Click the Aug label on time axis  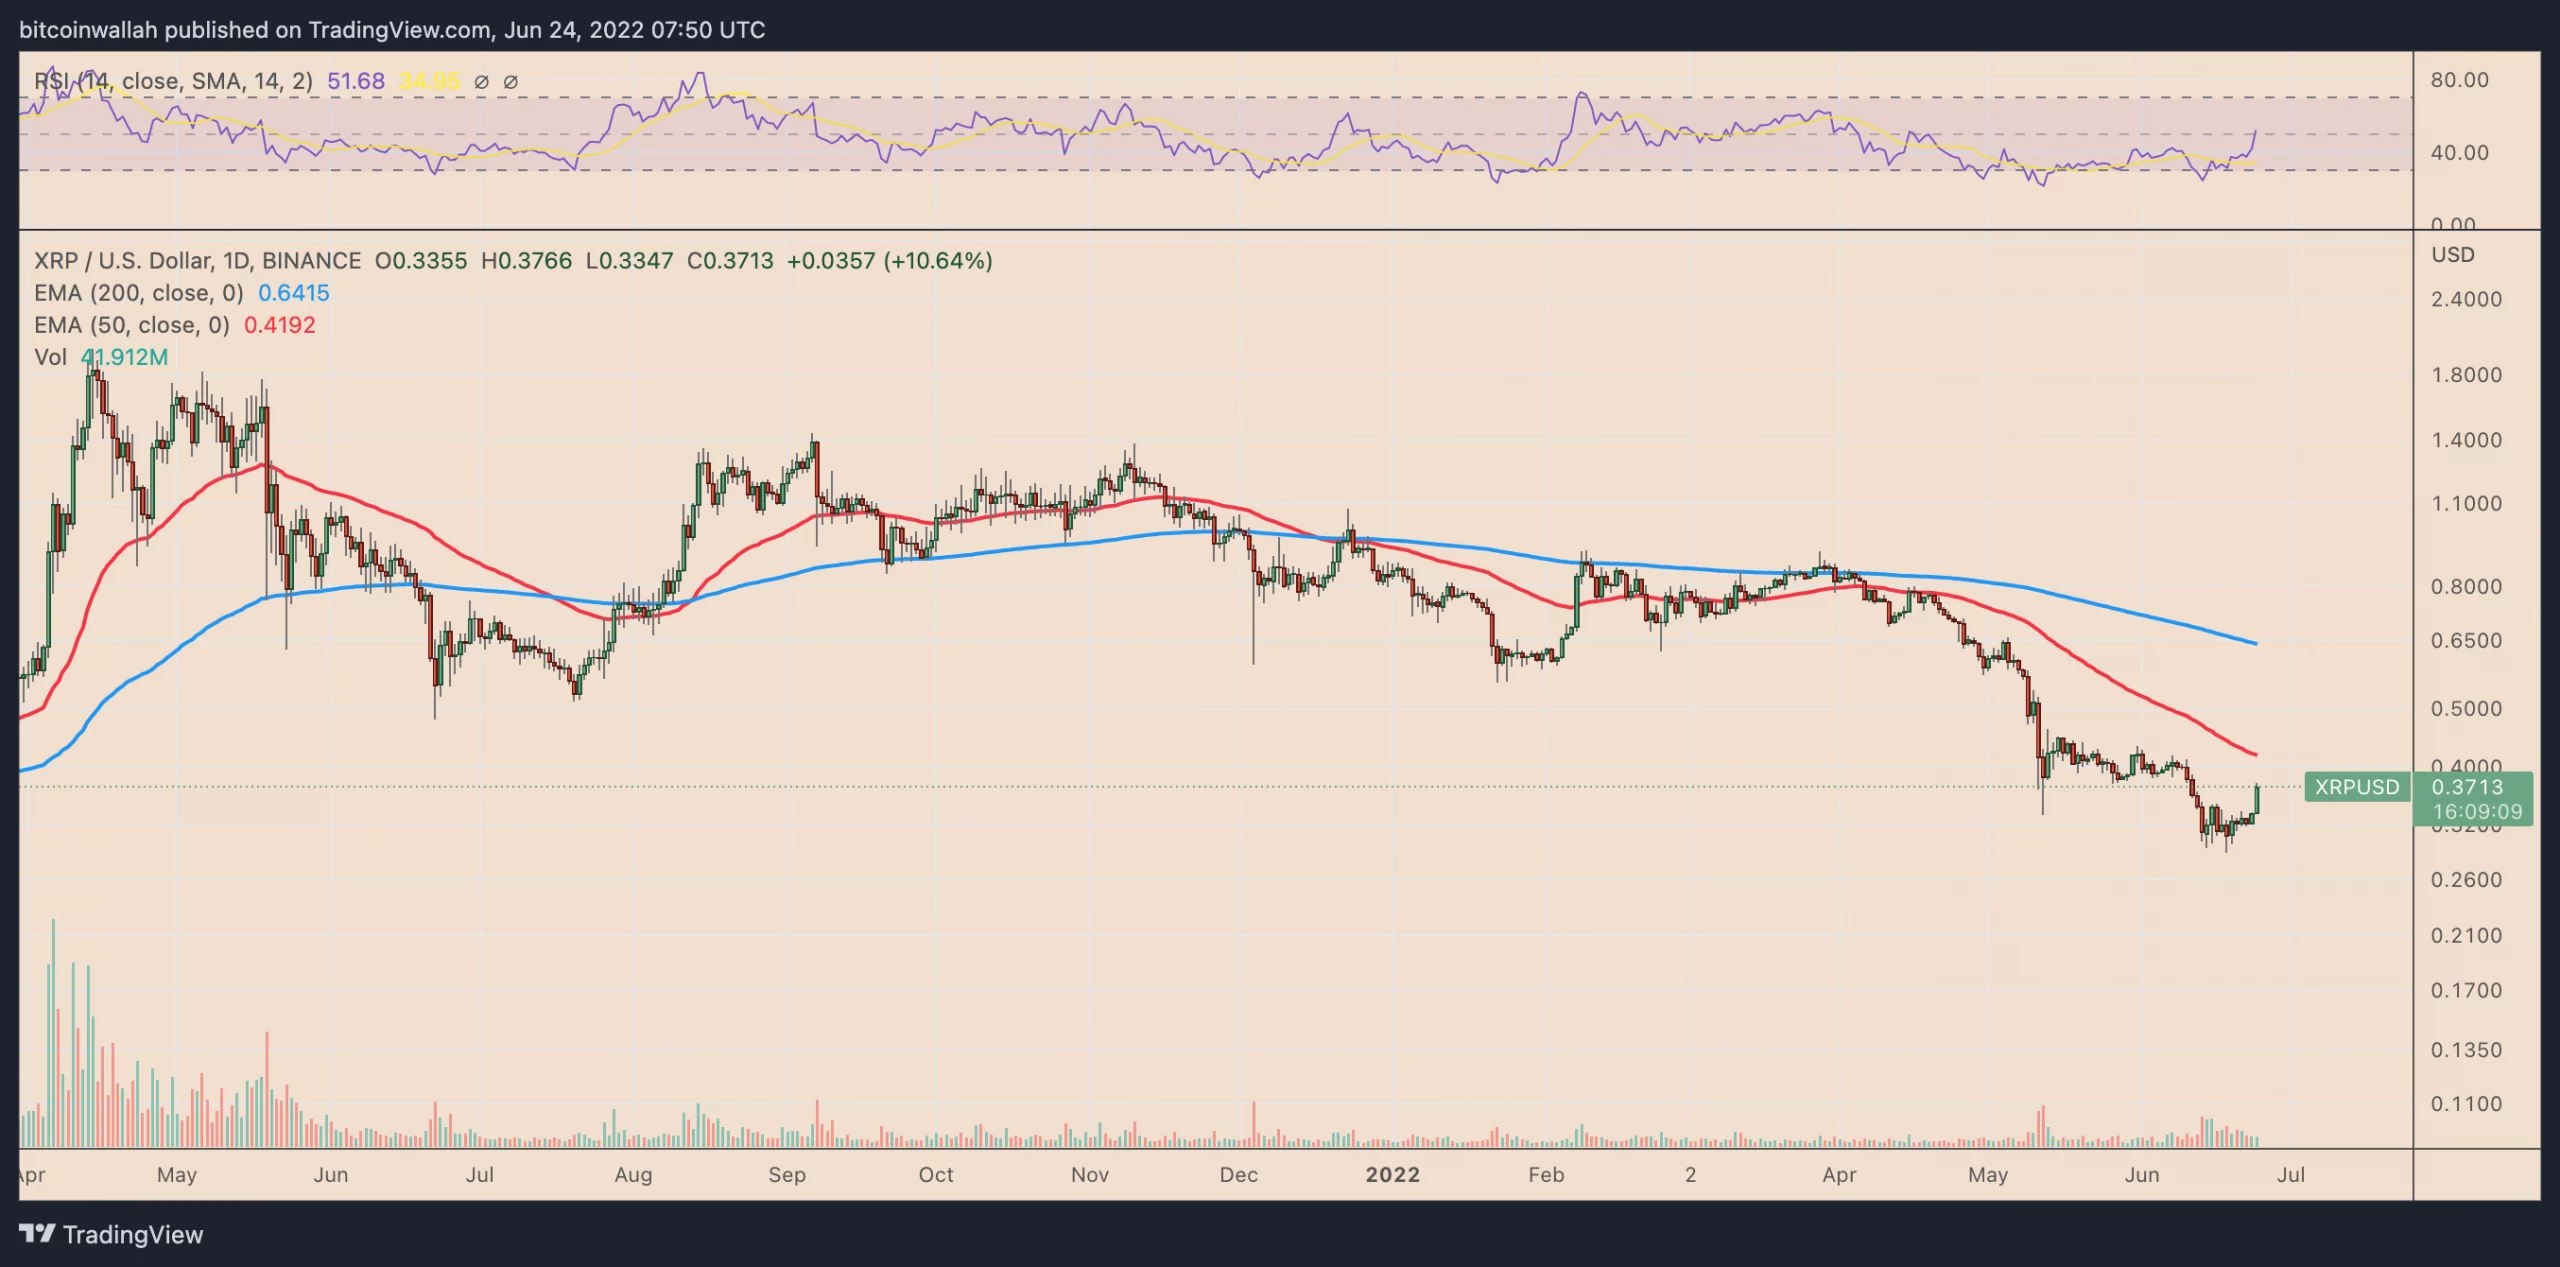[x=633, y=1175]
